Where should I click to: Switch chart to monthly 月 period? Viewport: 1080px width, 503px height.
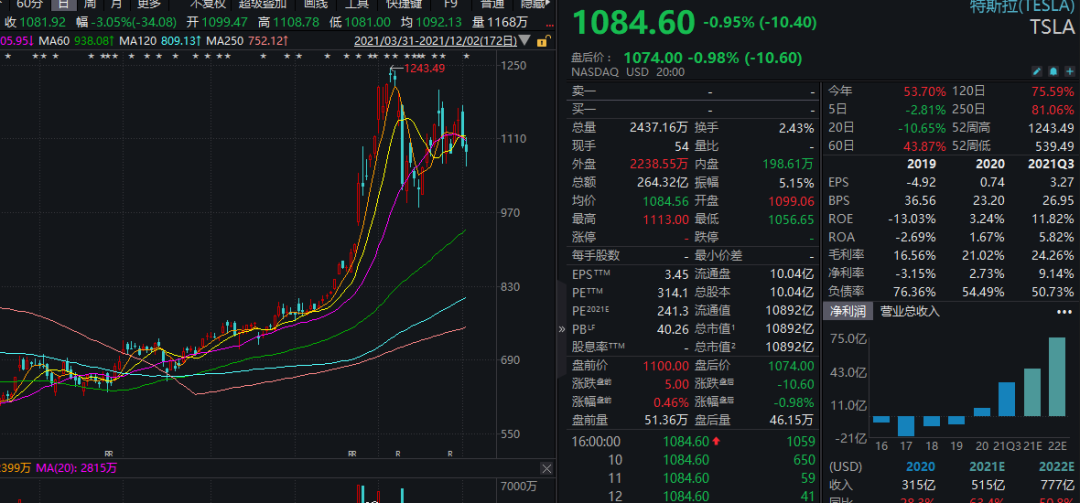(x=118, y=3)
